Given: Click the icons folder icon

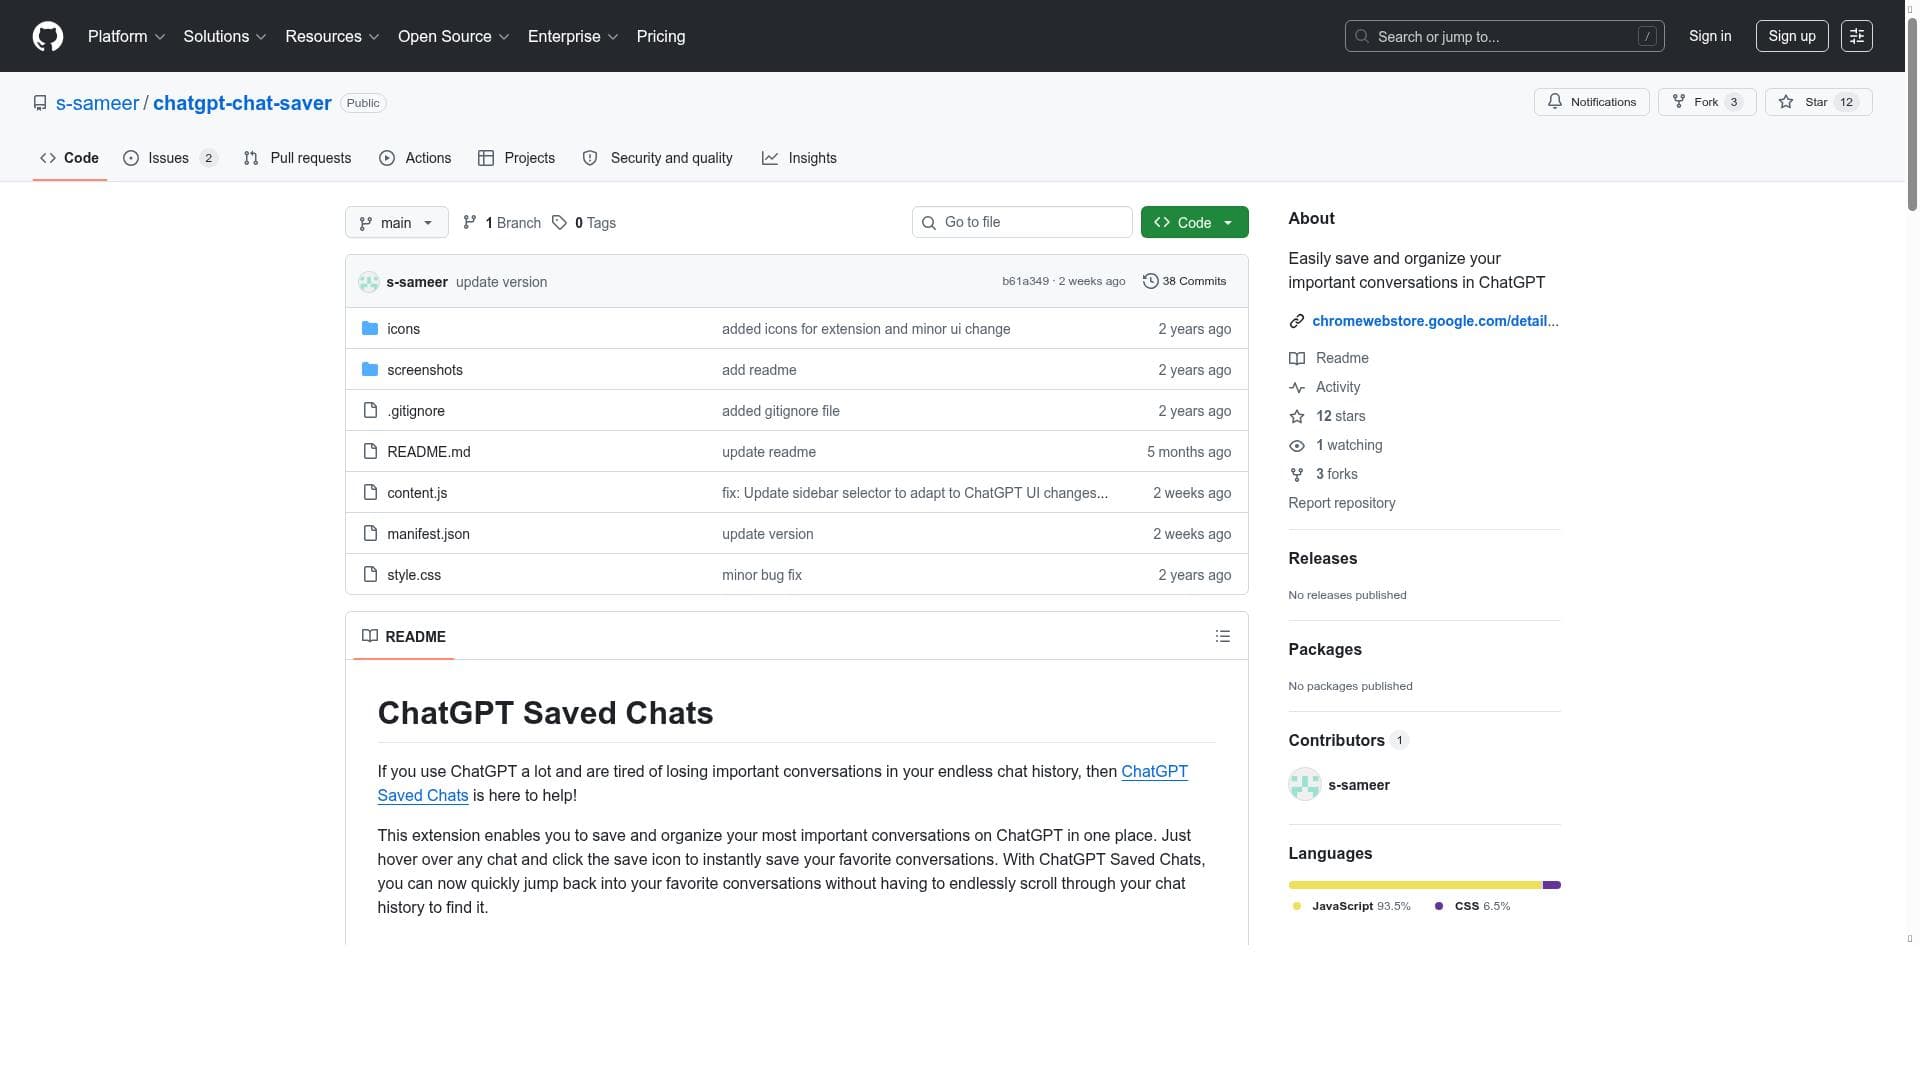Looking at the screenshot, I should click(x=370, y=328).
